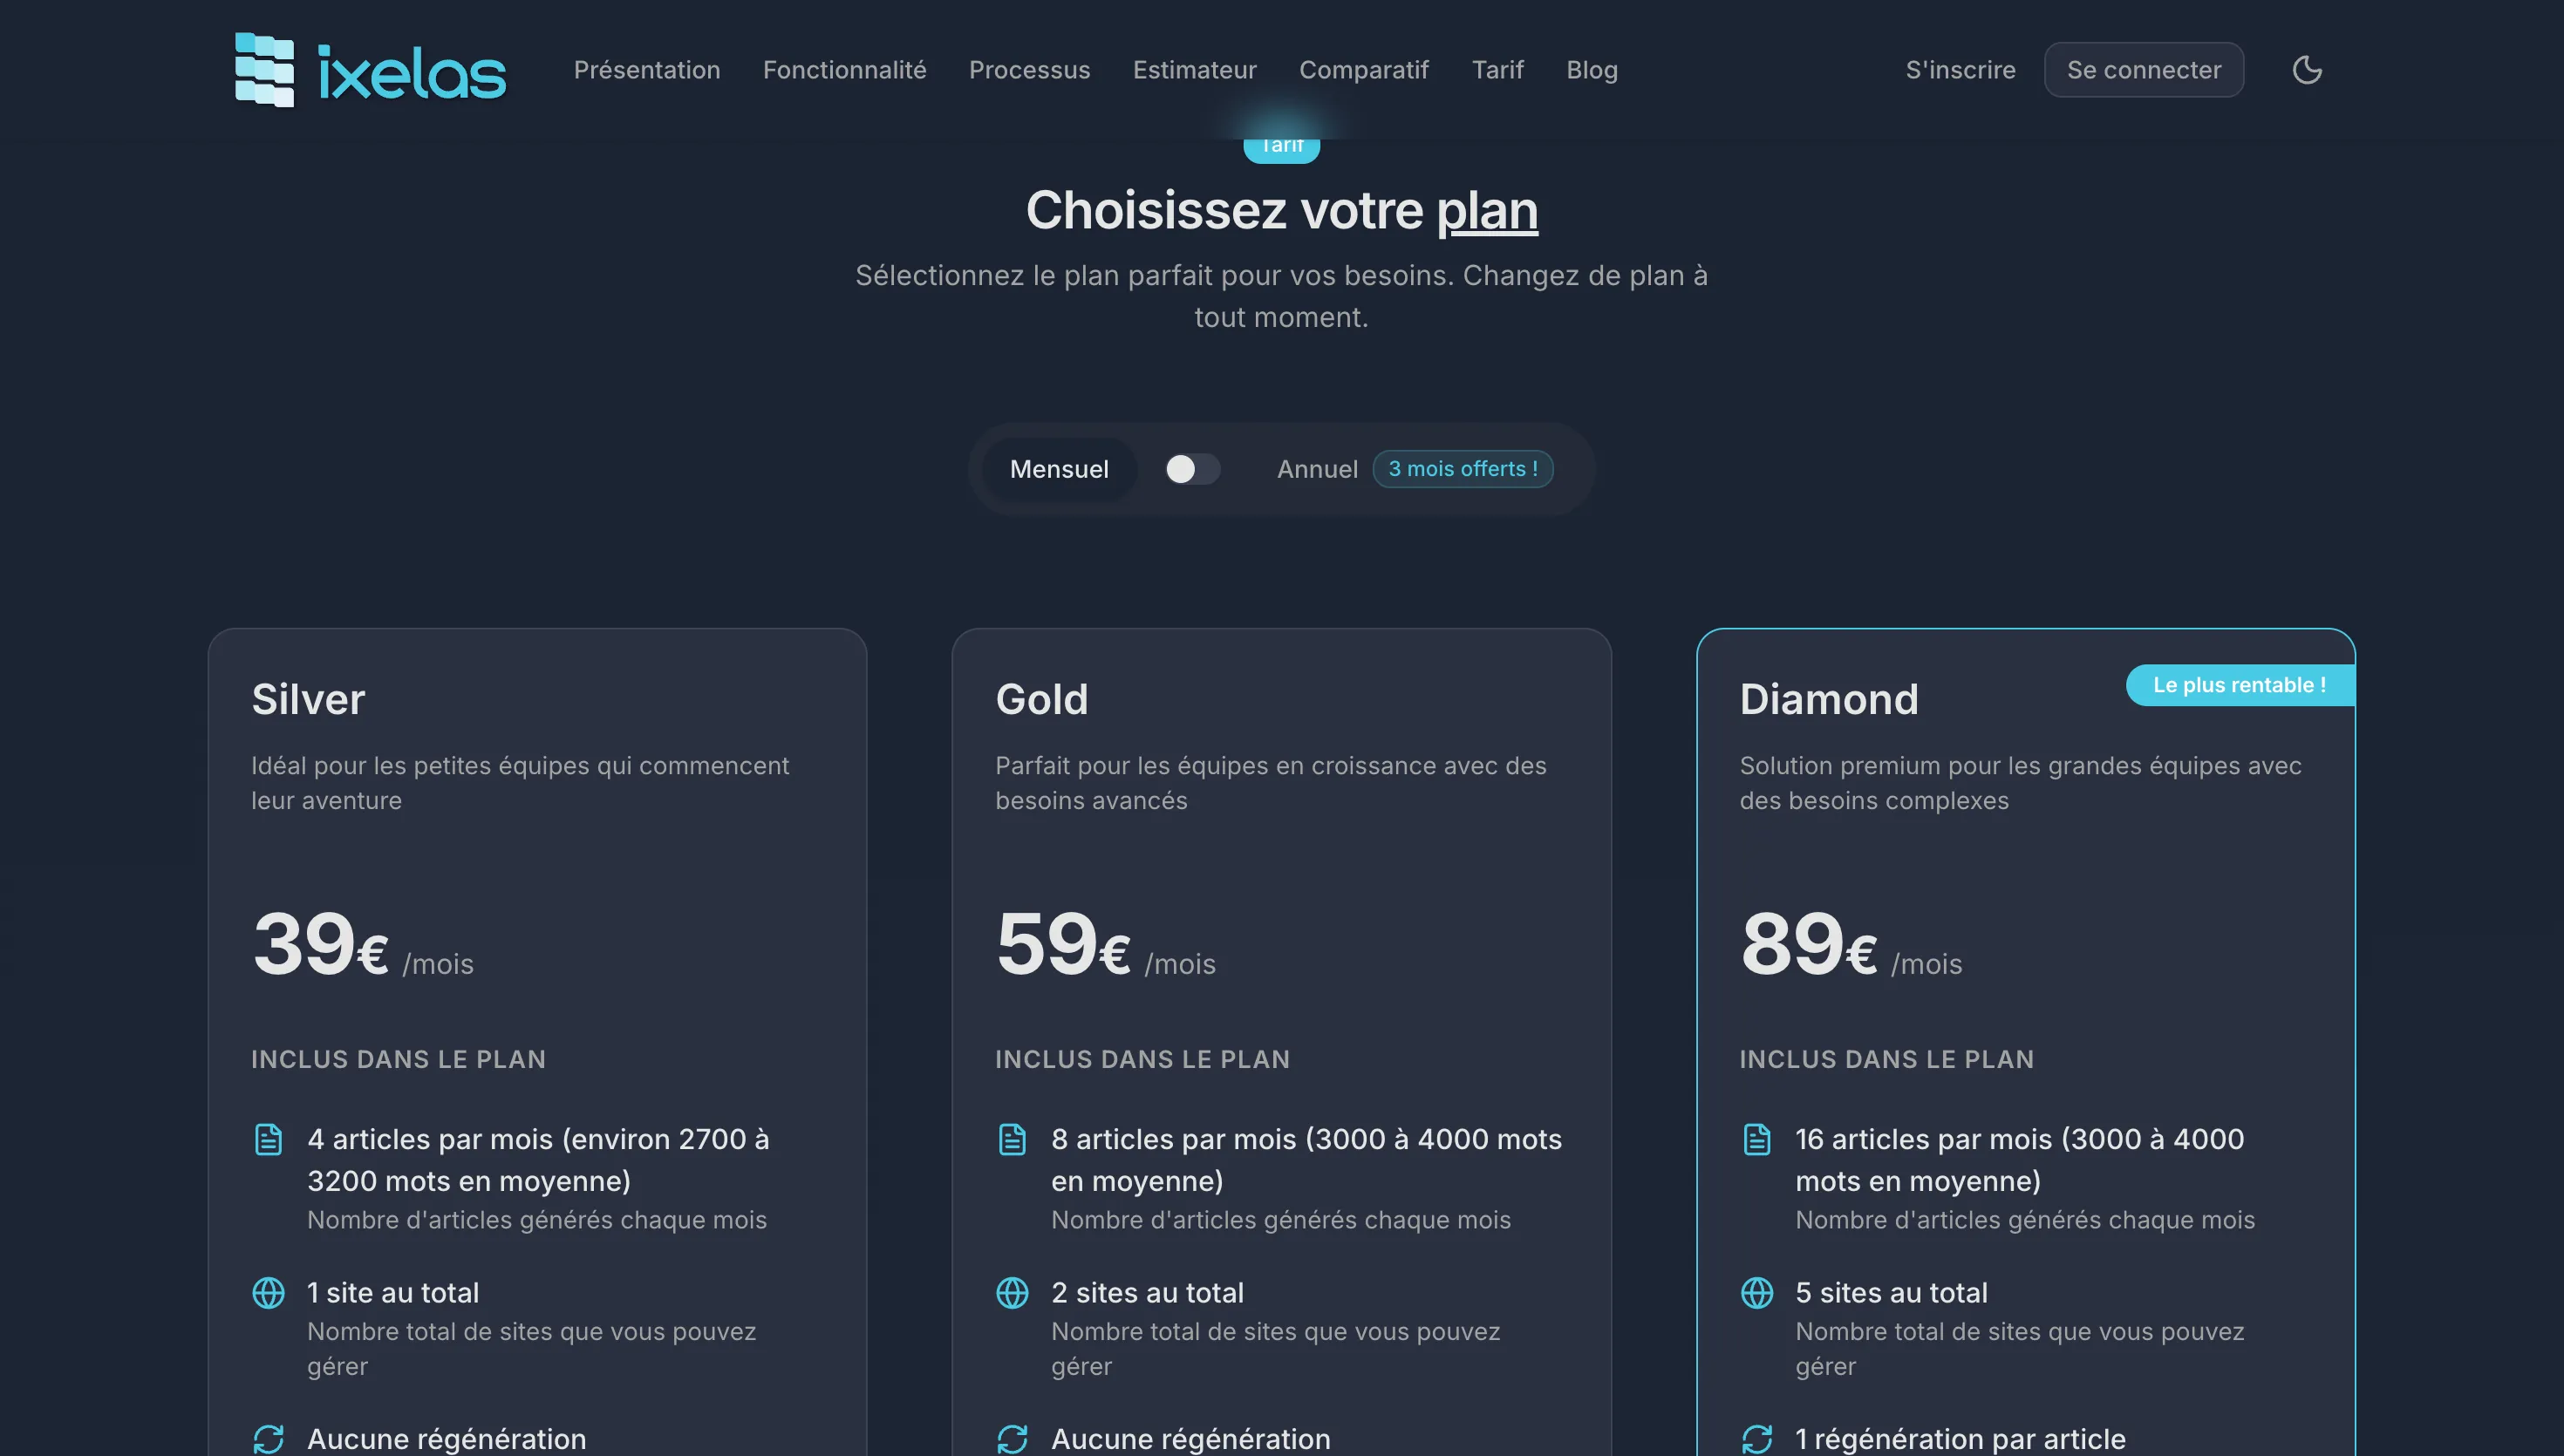Open the Comparatif nav link

click(1363, 70)
